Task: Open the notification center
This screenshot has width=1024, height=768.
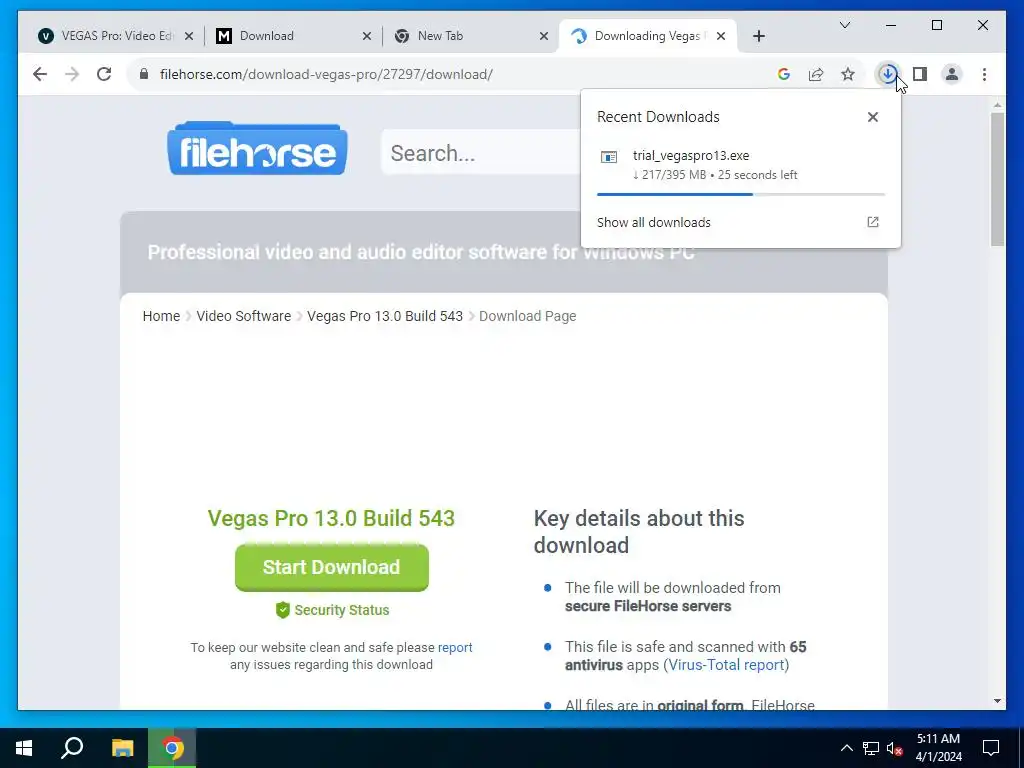Action: [x=991, y=748]
